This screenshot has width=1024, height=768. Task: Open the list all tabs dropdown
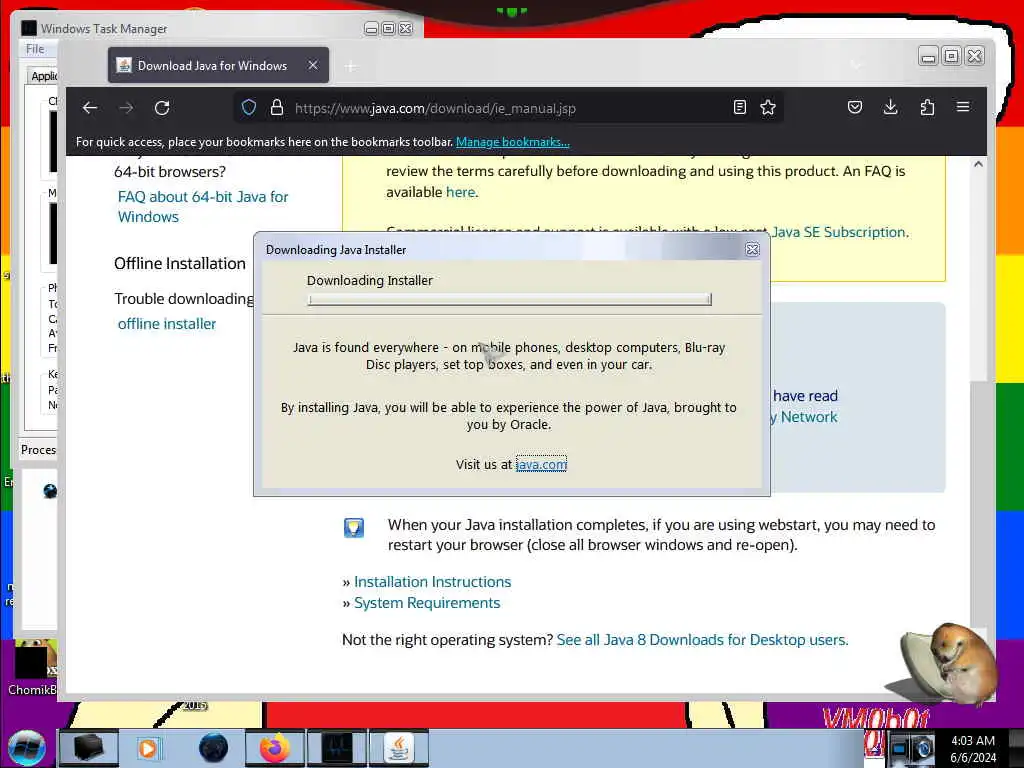click(x=856, y=65)
